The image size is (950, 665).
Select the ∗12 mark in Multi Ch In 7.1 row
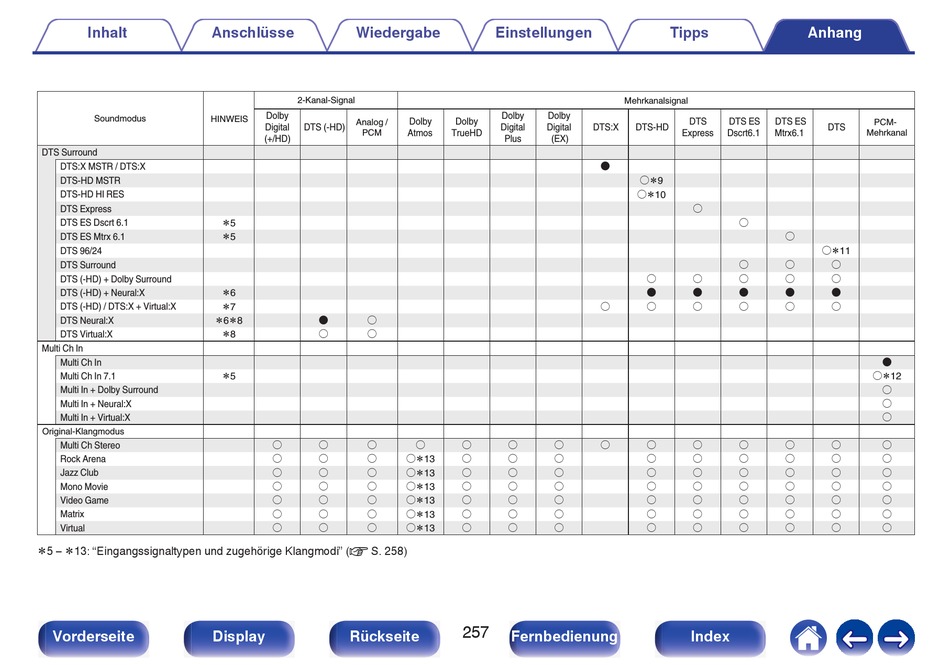pyautogui.click(x=892, y=376)
